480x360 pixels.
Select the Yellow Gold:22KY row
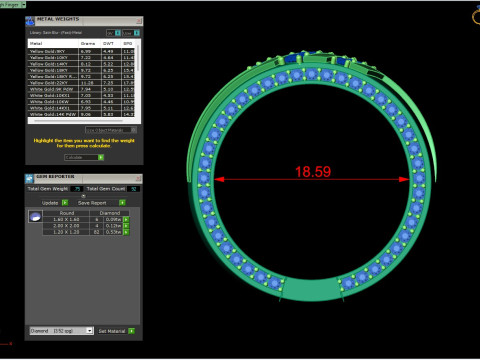pos(81,83)
